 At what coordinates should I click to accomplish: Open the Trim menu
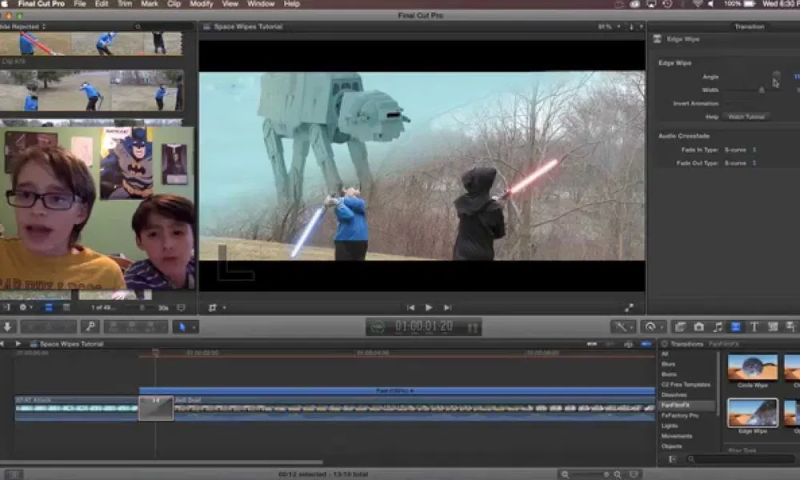pos(125,4)
